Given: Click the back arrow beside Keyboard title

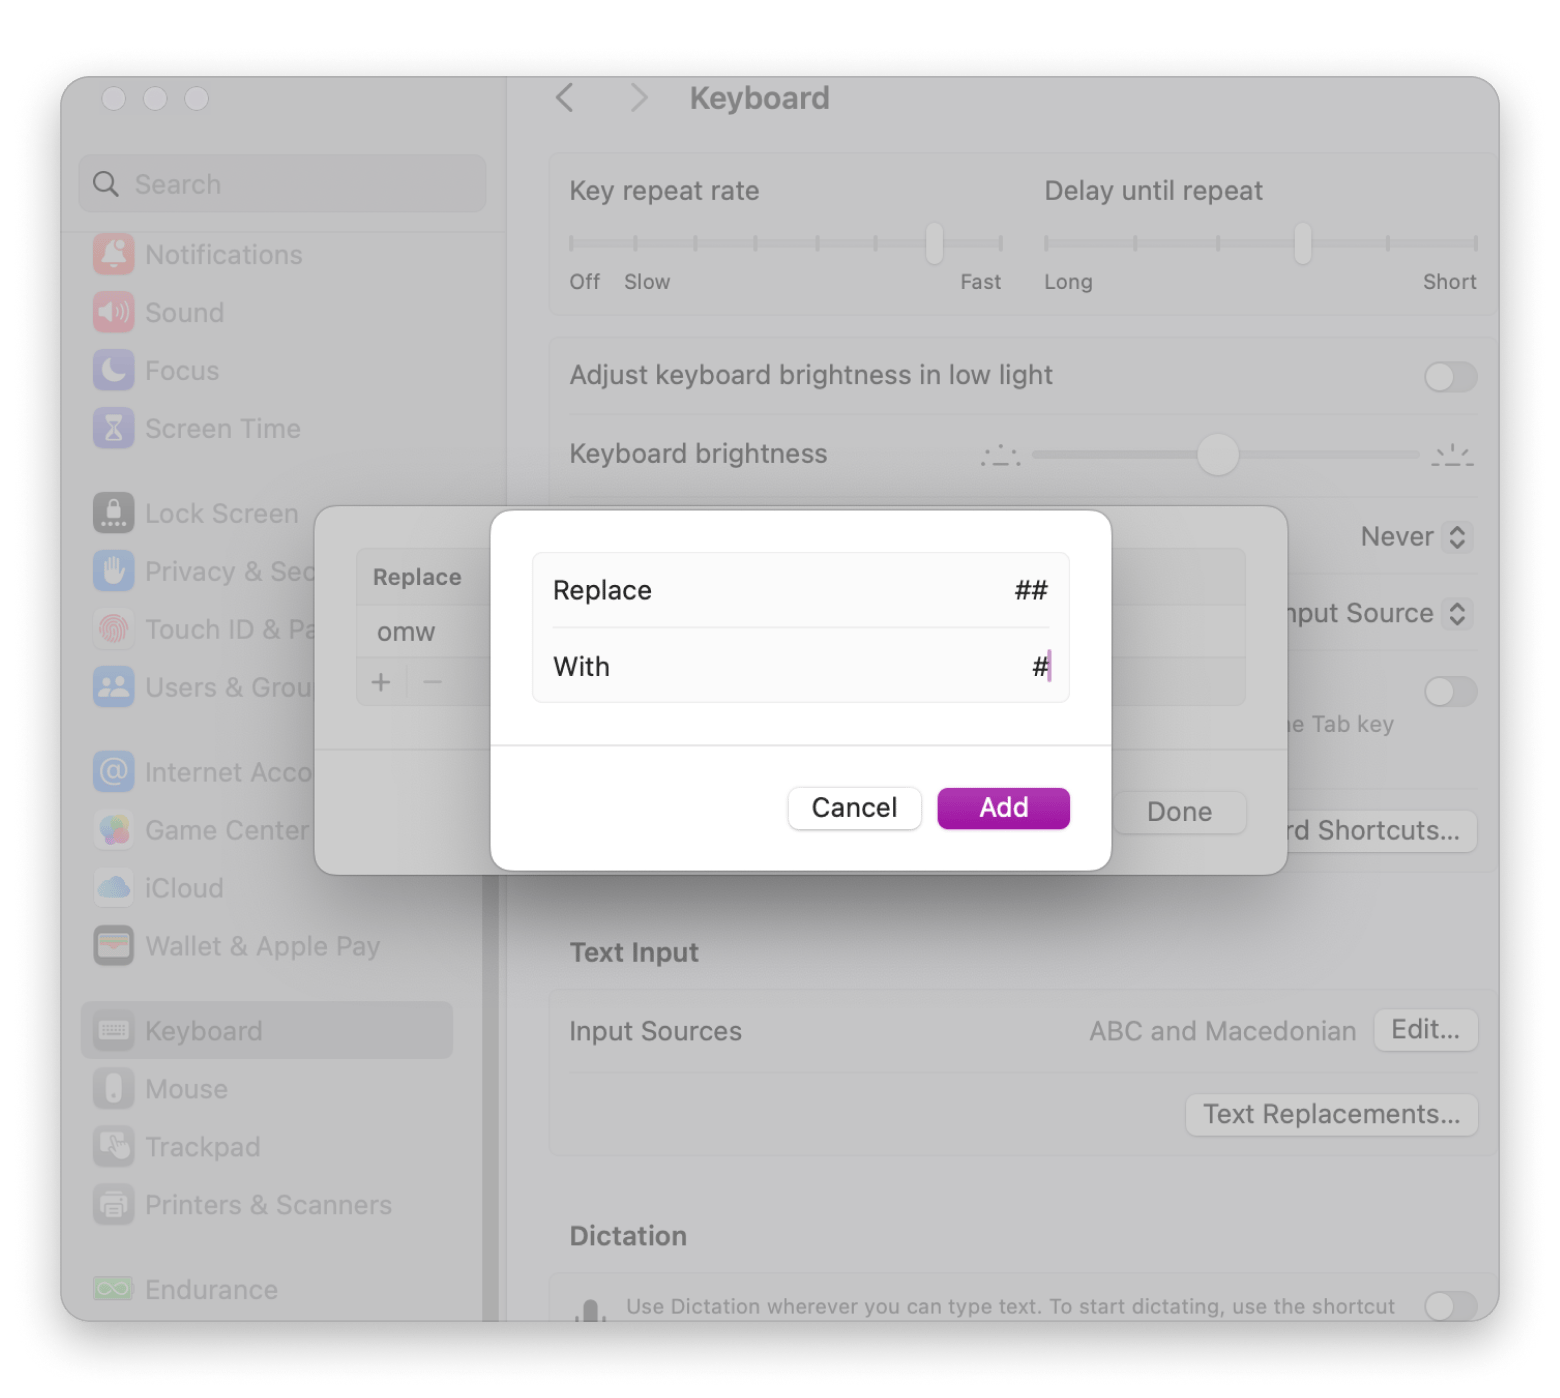Looking at the screenshot, I should (x=565, y=98).
